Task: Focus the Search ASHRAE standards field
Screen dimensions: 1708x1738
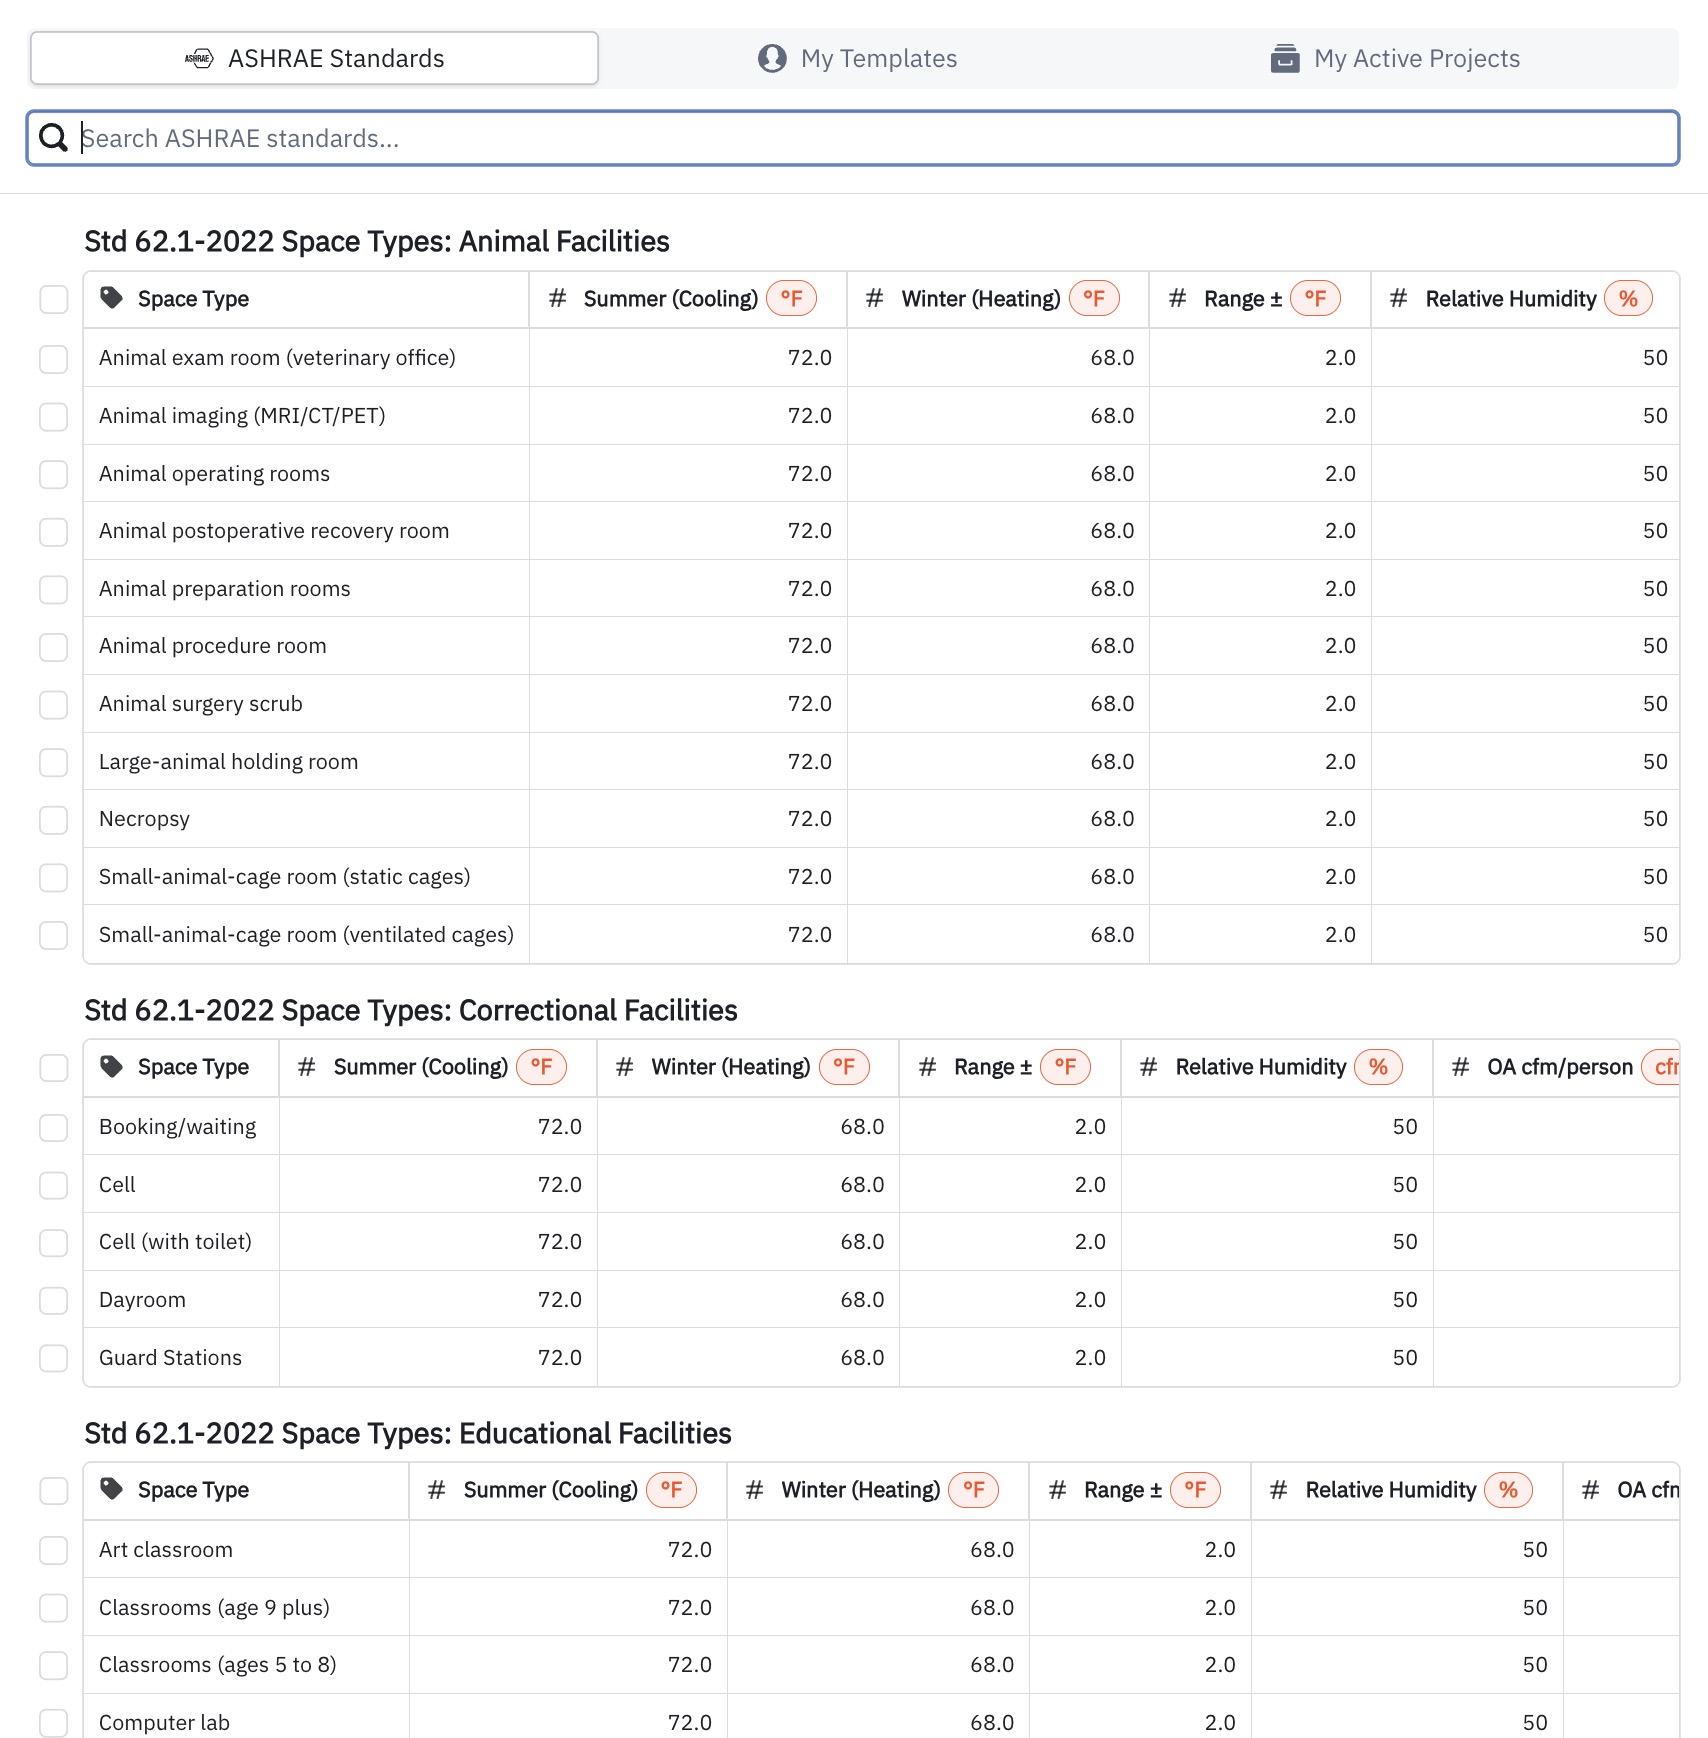Action: click(x=853, y=138)
